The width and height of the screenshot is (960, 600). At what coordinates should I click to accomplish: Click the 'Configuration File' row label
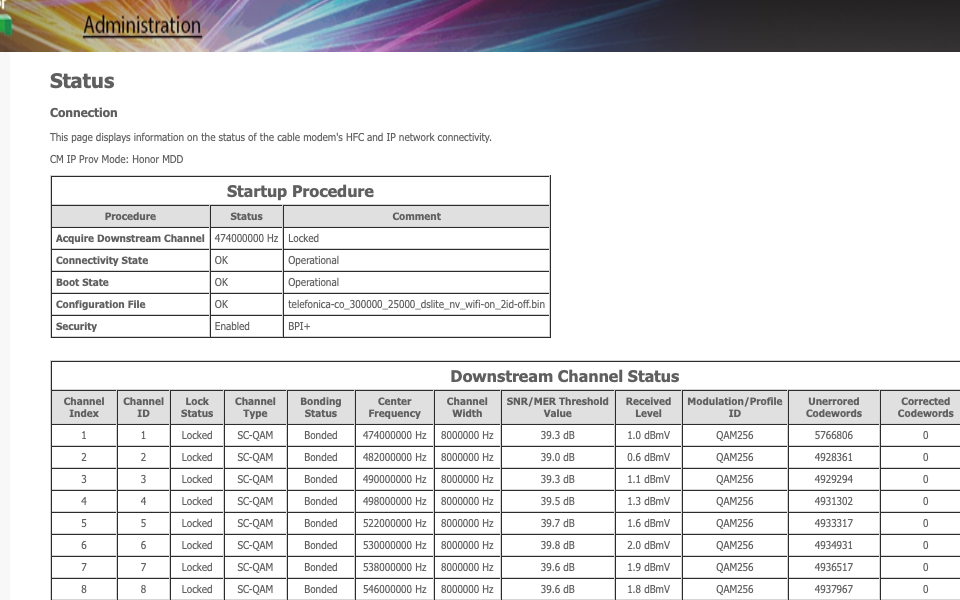point(100,304)
